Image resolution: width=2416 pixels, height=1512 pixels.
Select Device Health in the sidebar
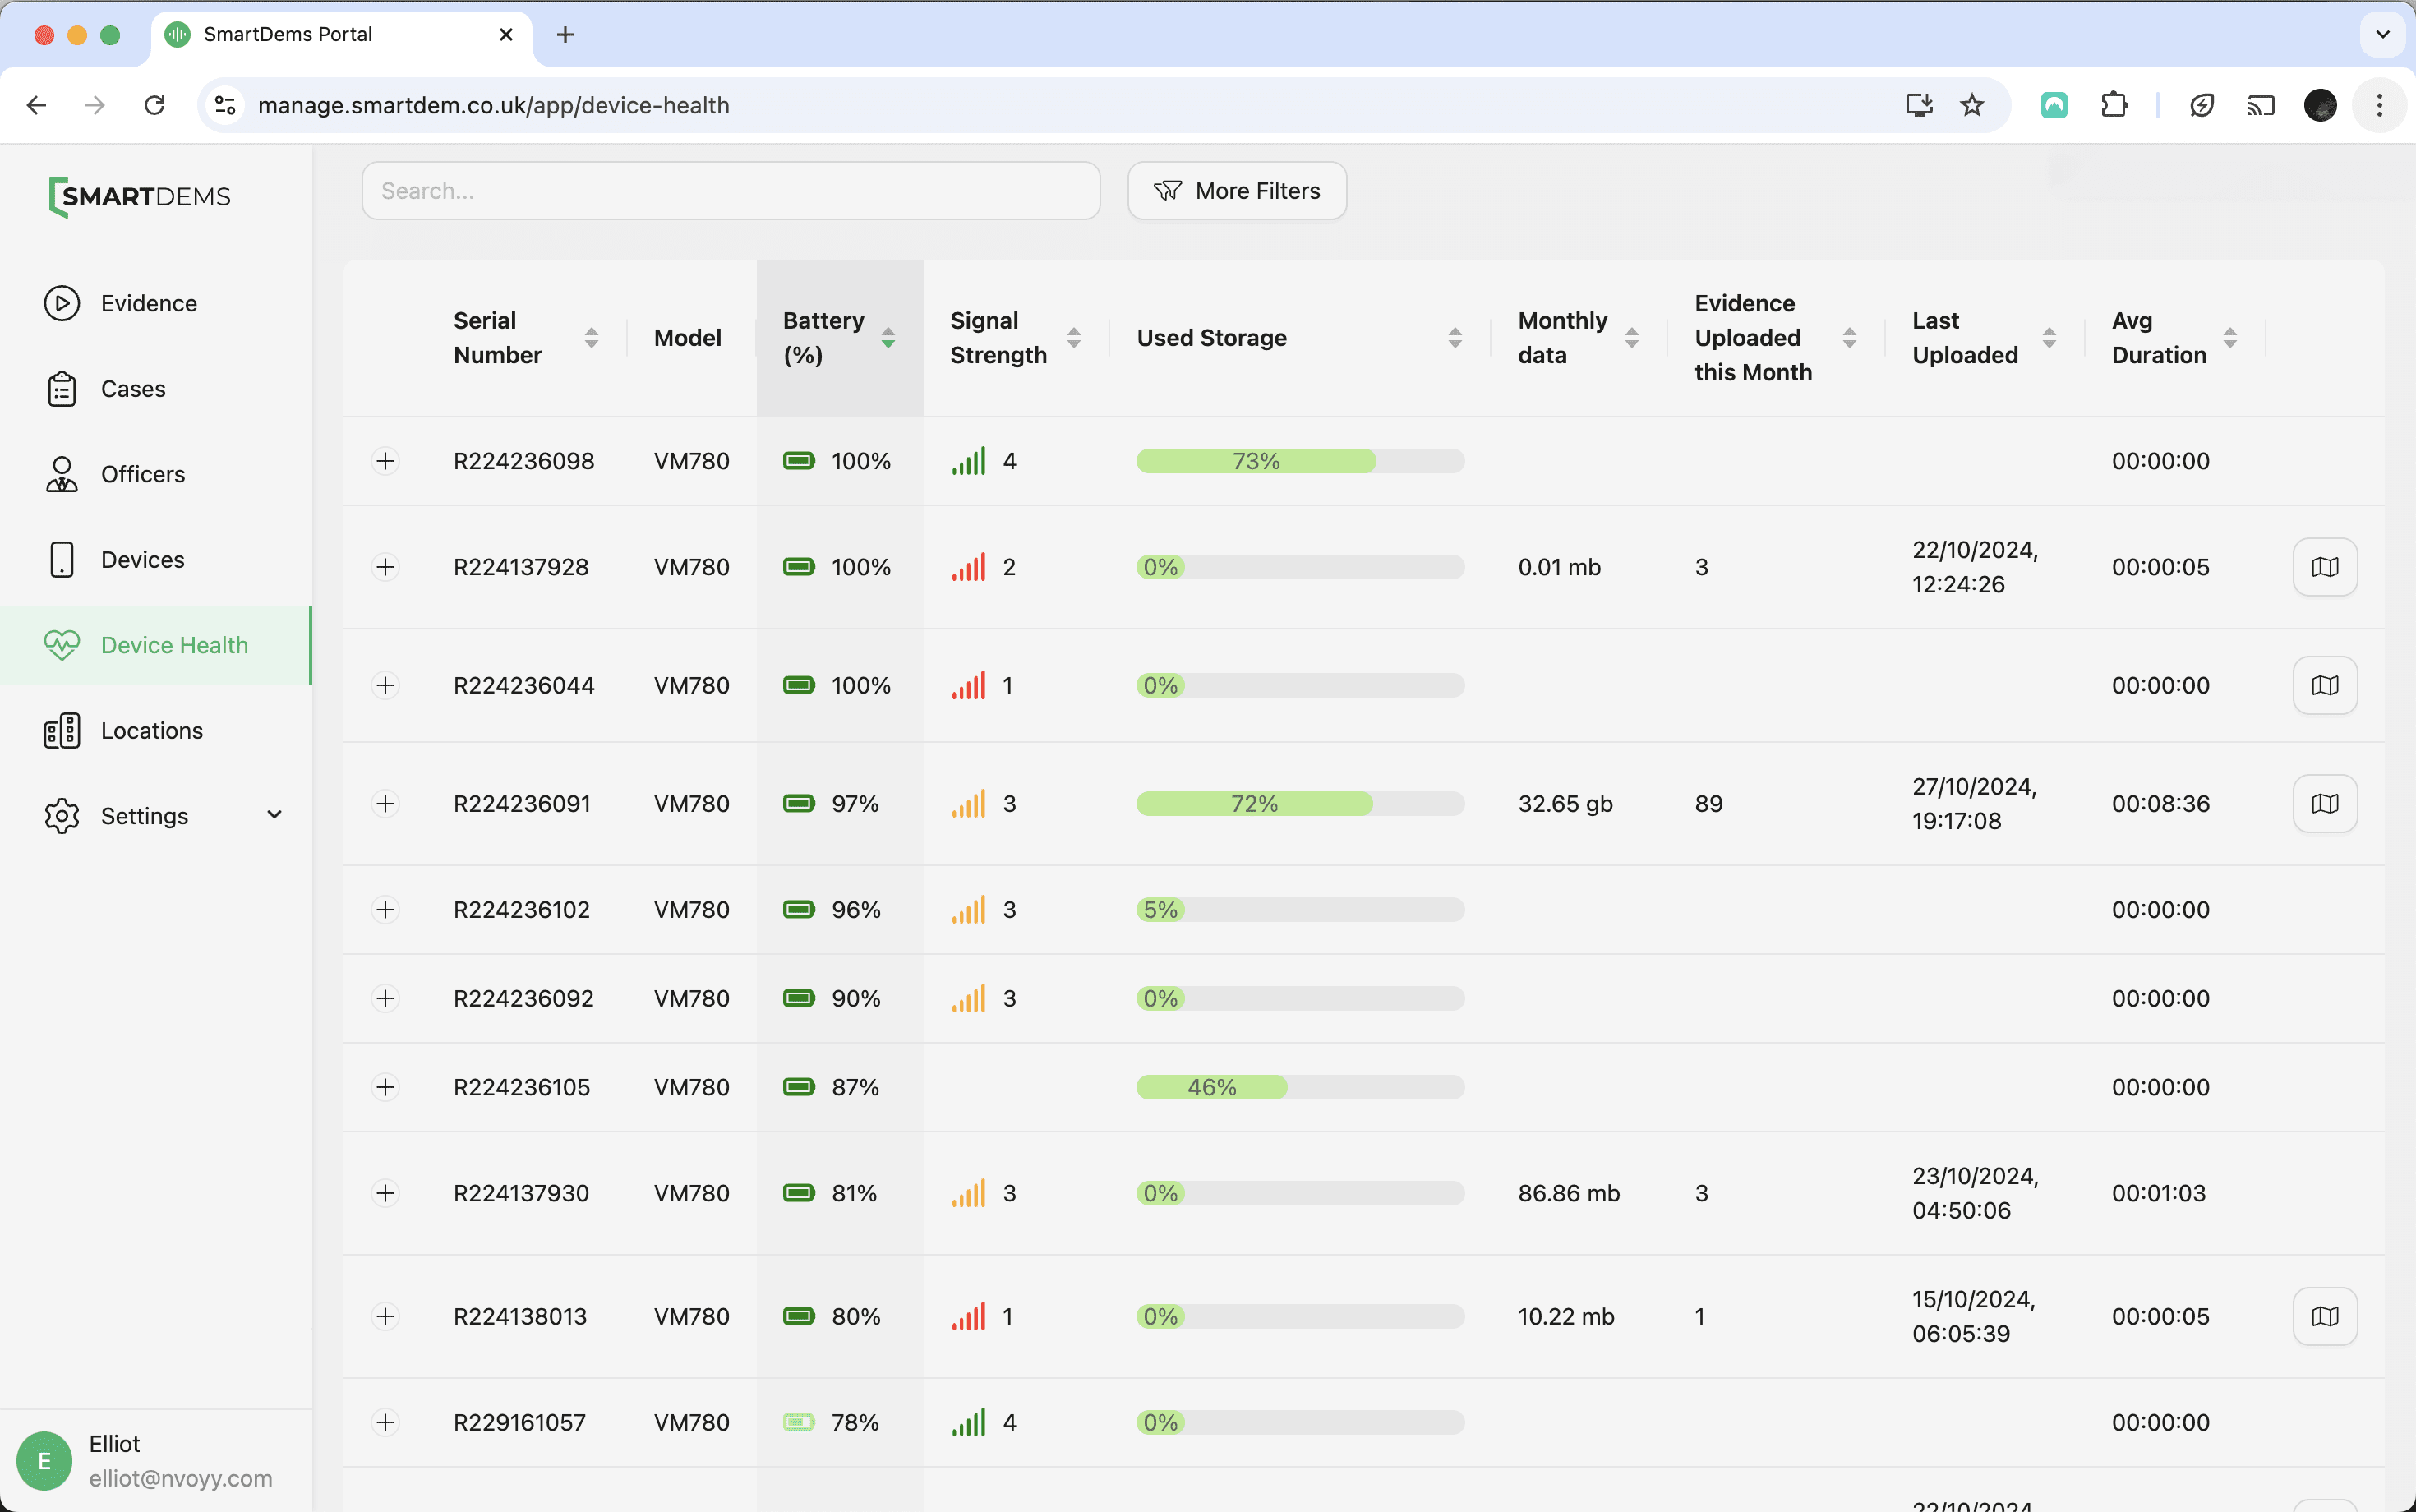(155, 645)
